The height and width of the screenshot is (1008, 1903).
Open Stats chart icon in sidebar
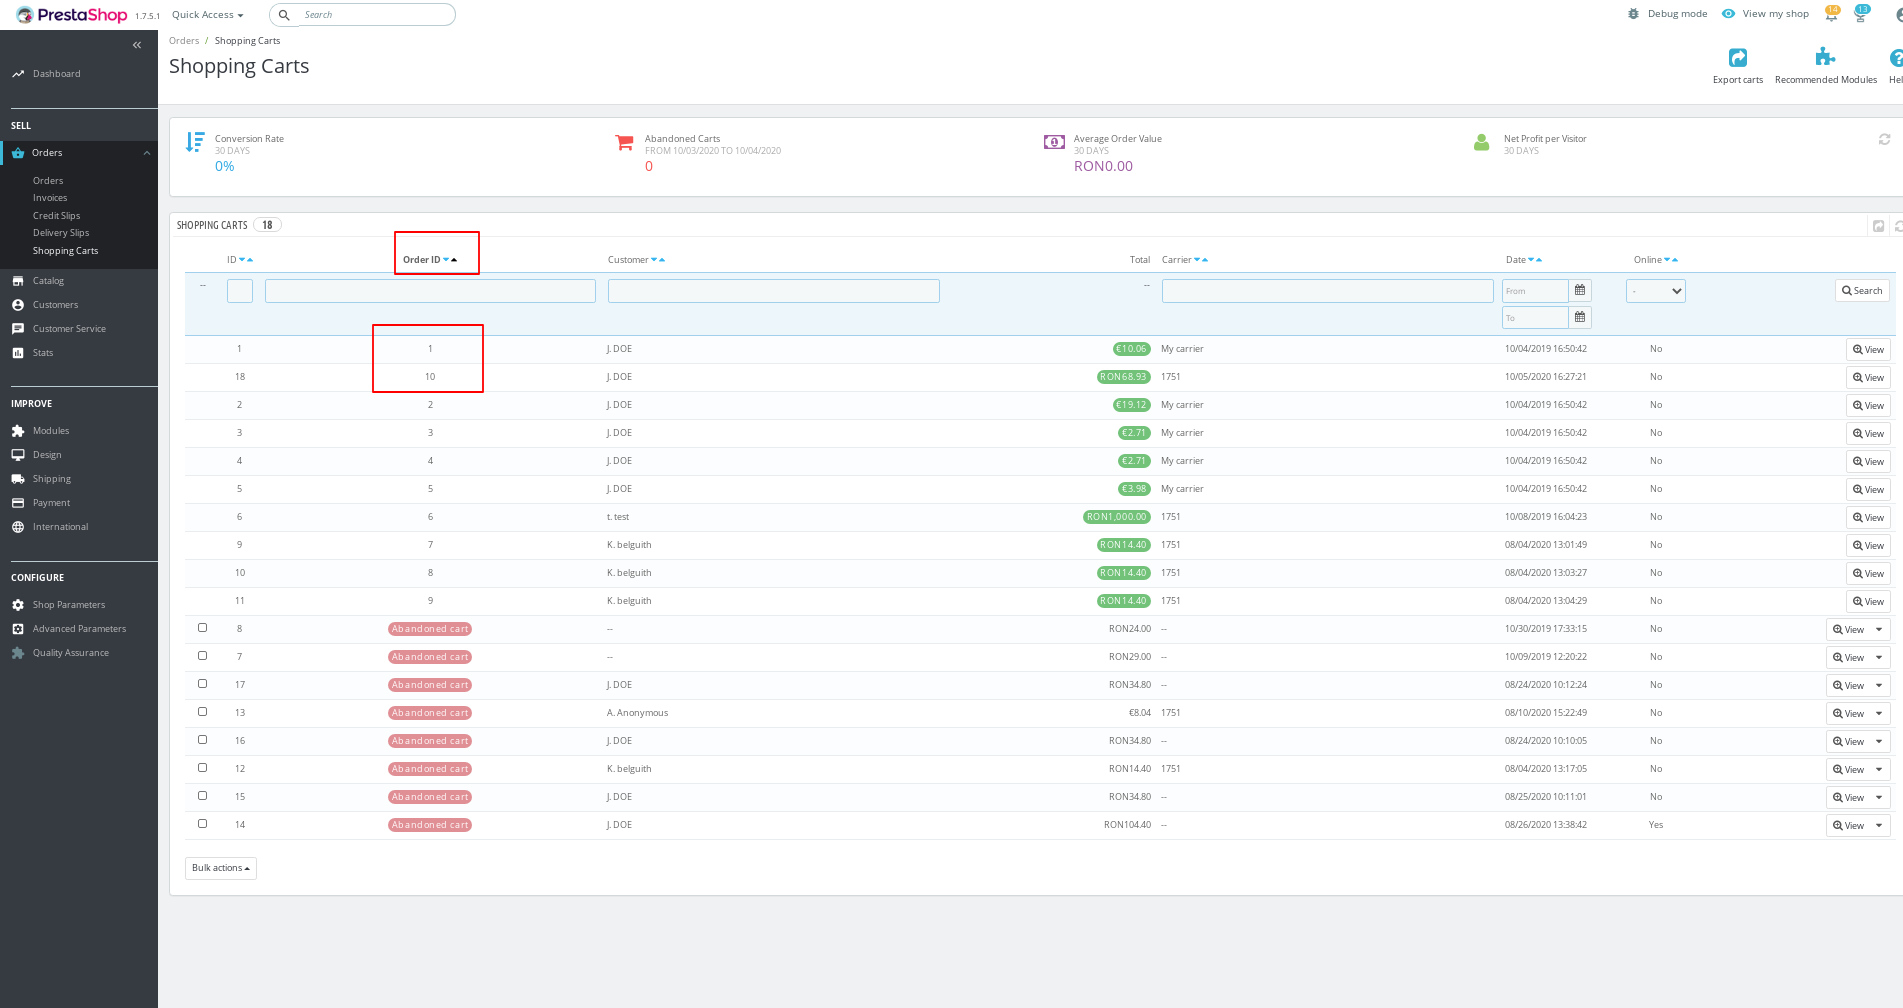pyautogui.click(x=18, y=353)
